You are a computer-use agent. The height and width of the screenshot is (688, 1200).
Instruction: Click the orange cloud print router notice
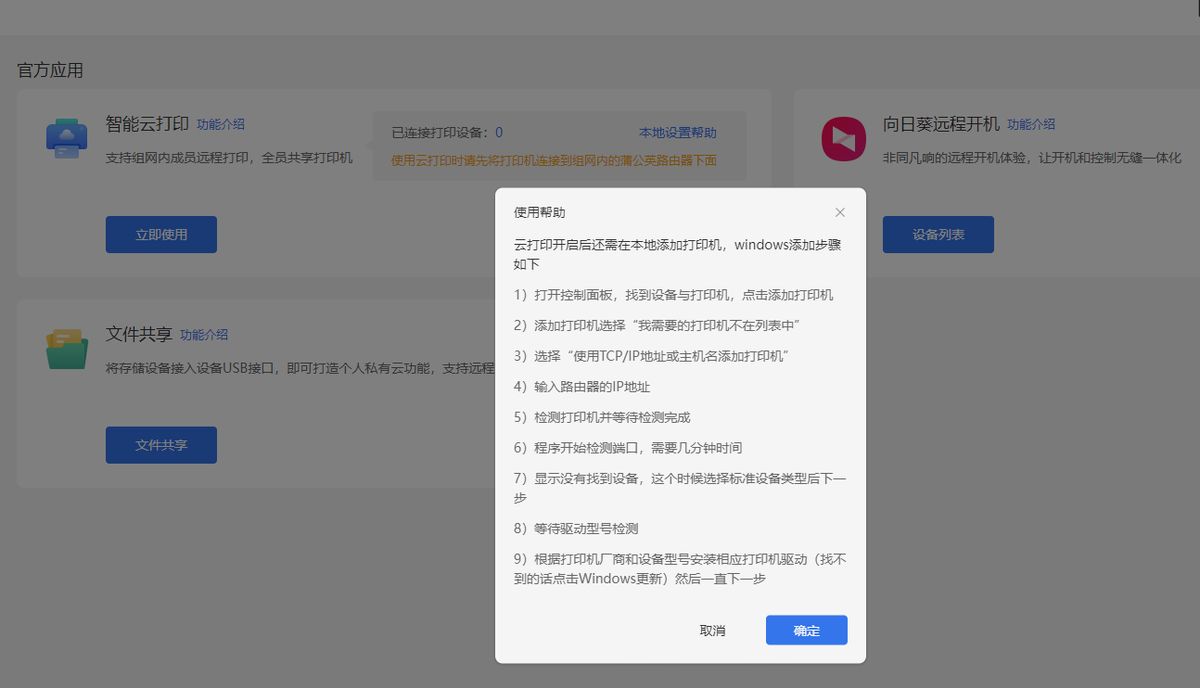553,160
